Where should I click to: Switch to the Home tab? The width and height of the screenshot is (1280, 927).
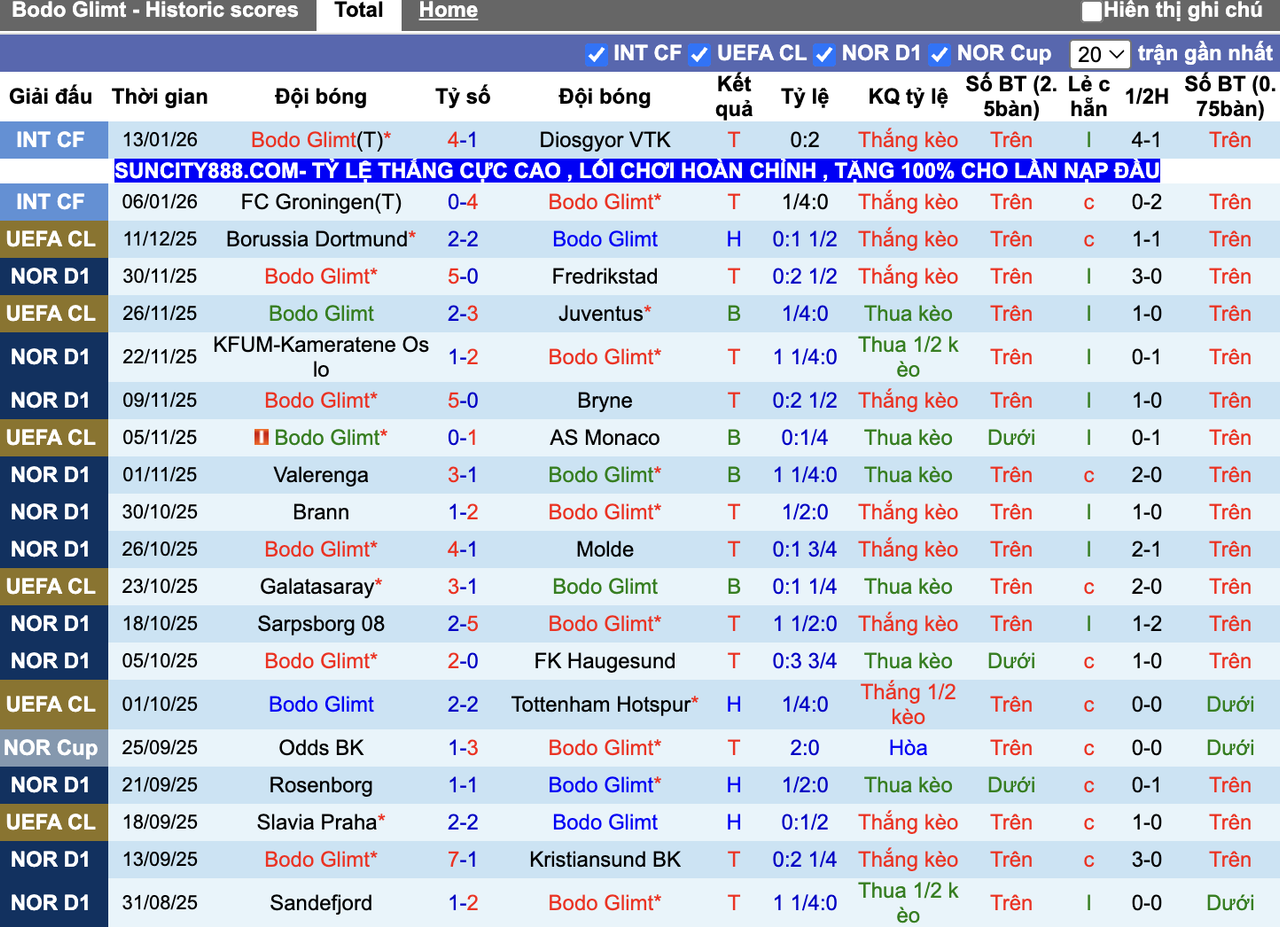click(448, 11)
